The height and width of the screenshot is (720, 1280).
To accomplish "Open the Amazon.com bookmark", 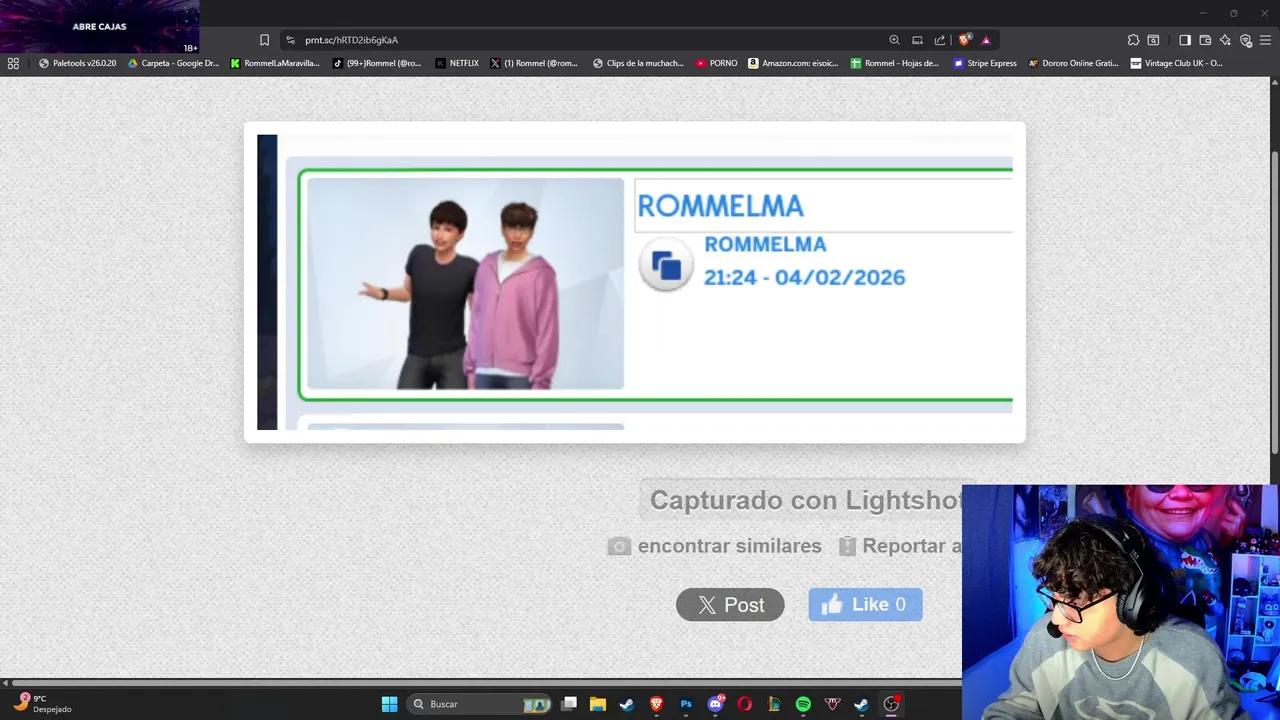I will coord(793,63).
